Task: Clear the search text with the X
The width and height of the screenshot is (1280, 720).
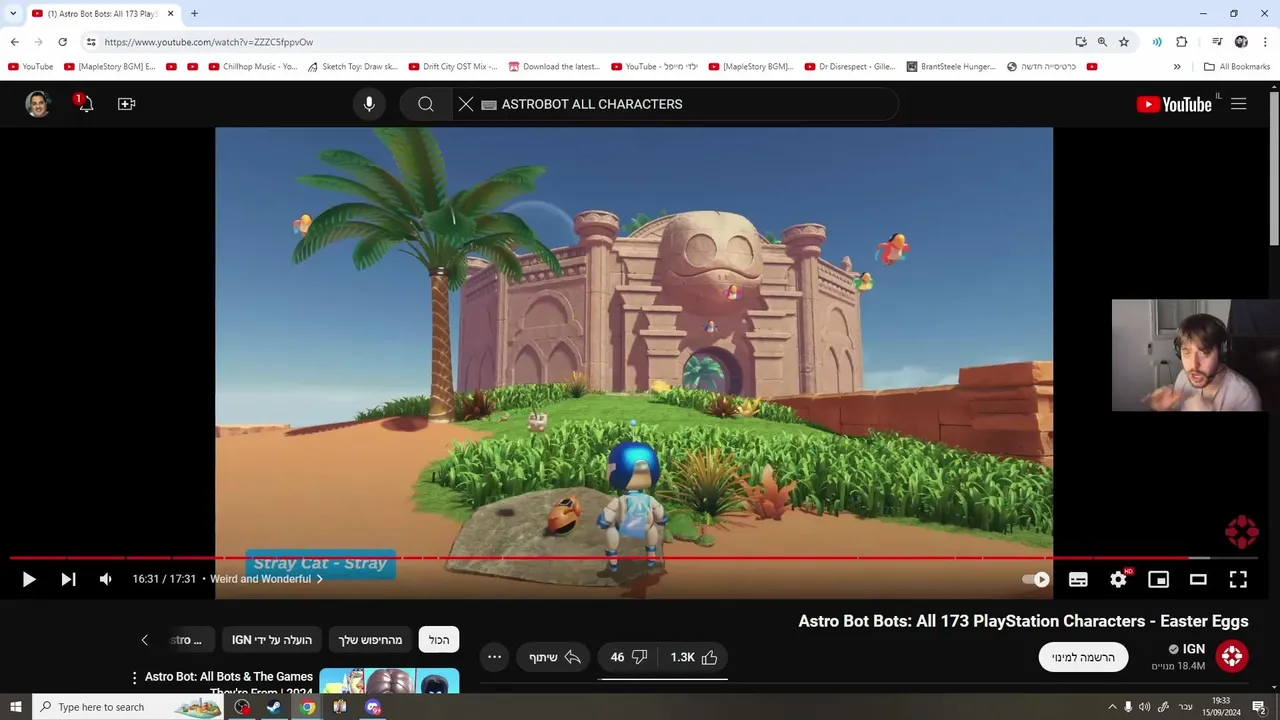Action: 466,104
